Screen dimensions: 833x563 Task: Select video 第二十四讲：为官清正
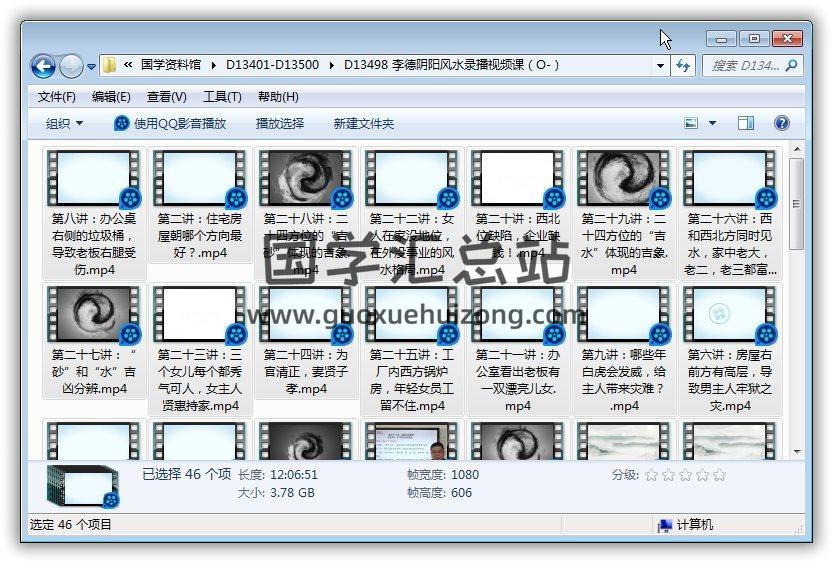coord(305,341)
